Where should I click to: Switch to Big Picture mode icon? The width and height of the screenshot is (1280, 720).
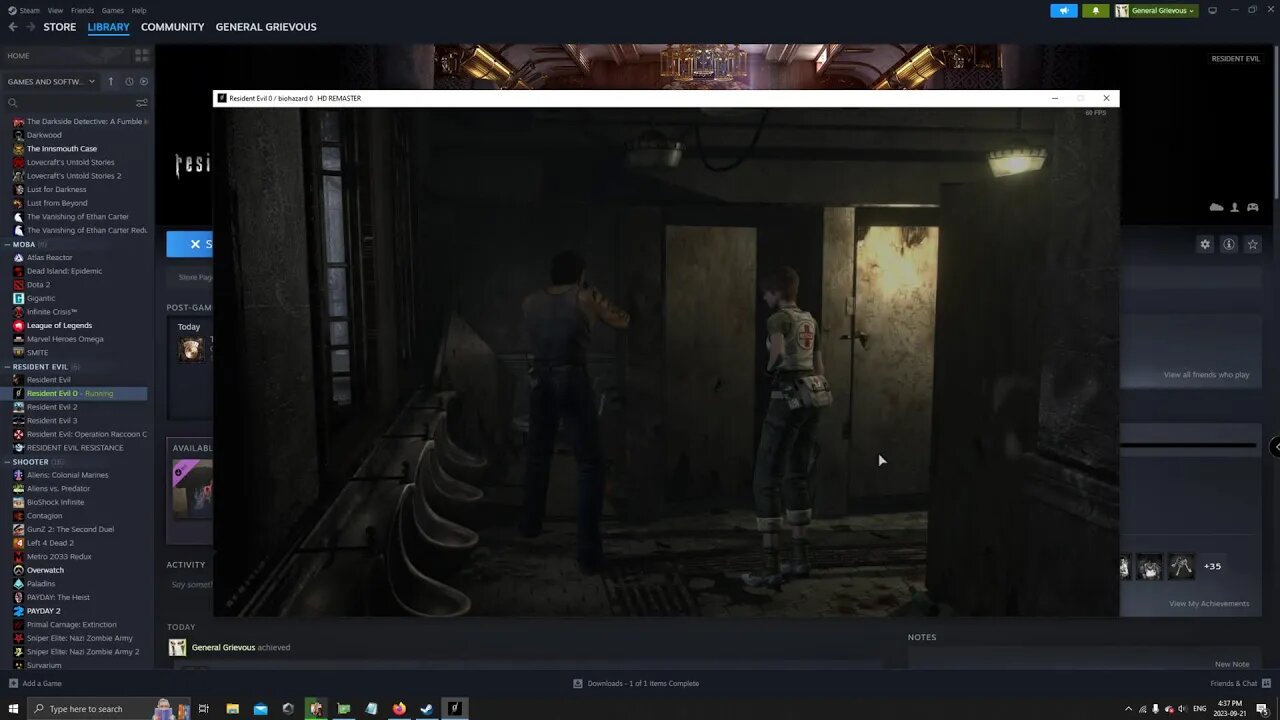pyautogui.click(x=1212, y=10)
